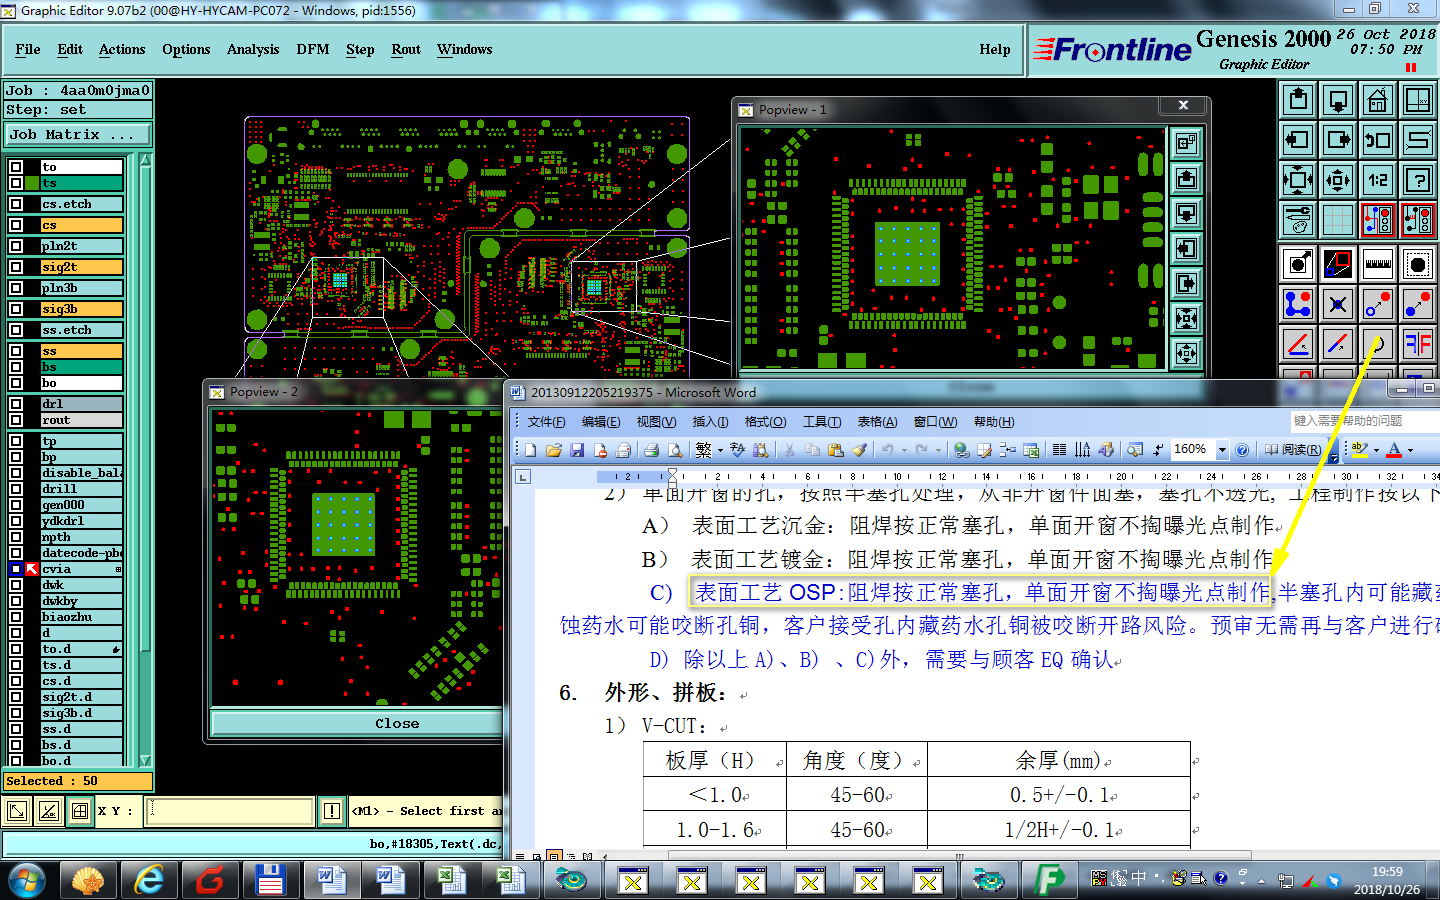1440x900 pixels.
Task: Toggle checkbox beside the 'cs.etch' layer
Action: coord(16,204)
